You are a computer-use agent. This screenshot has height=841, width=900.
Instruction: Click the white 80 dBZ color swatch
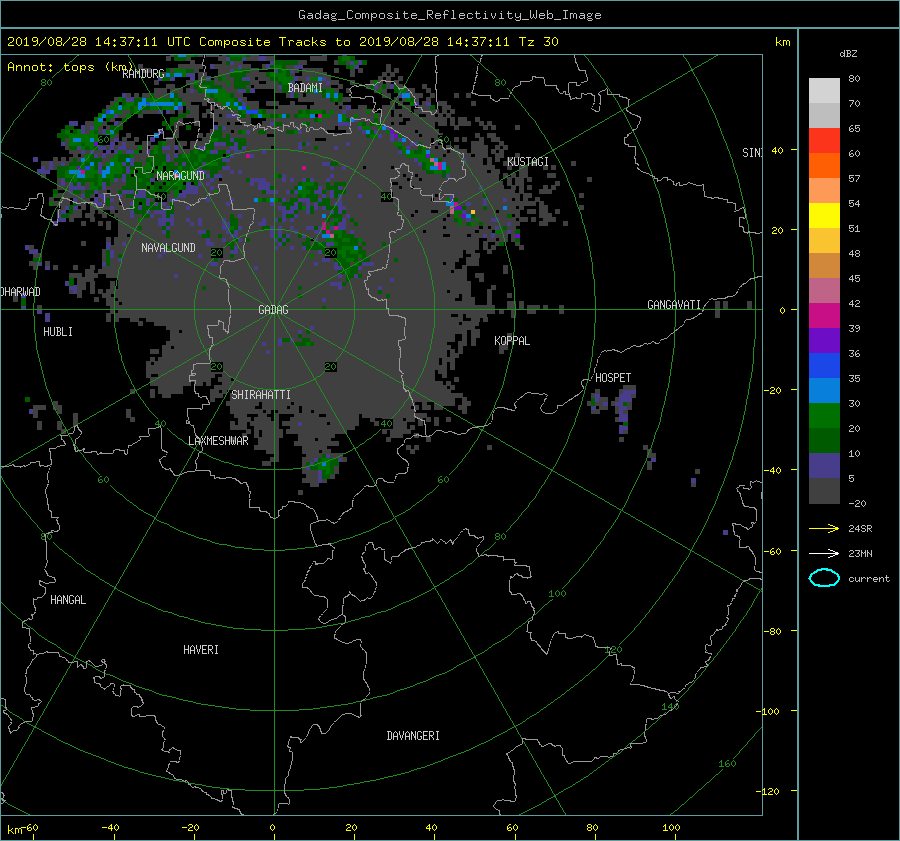(824, 90)
